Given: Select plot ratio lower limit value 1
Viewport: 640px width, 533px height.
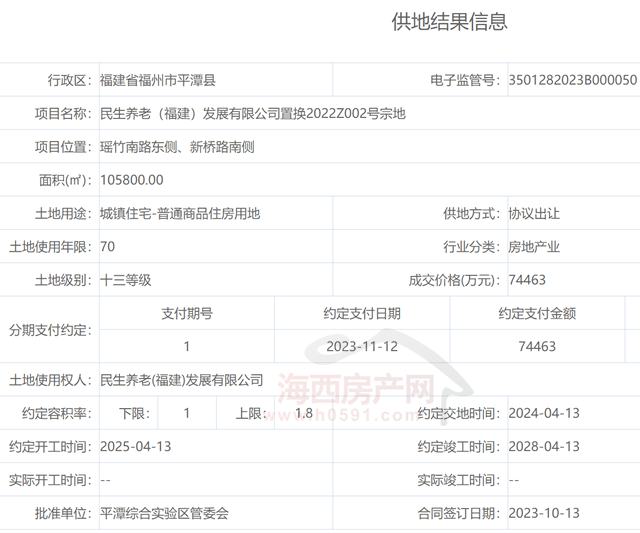Looking at the screenshot, I should [x=187, y=413].
